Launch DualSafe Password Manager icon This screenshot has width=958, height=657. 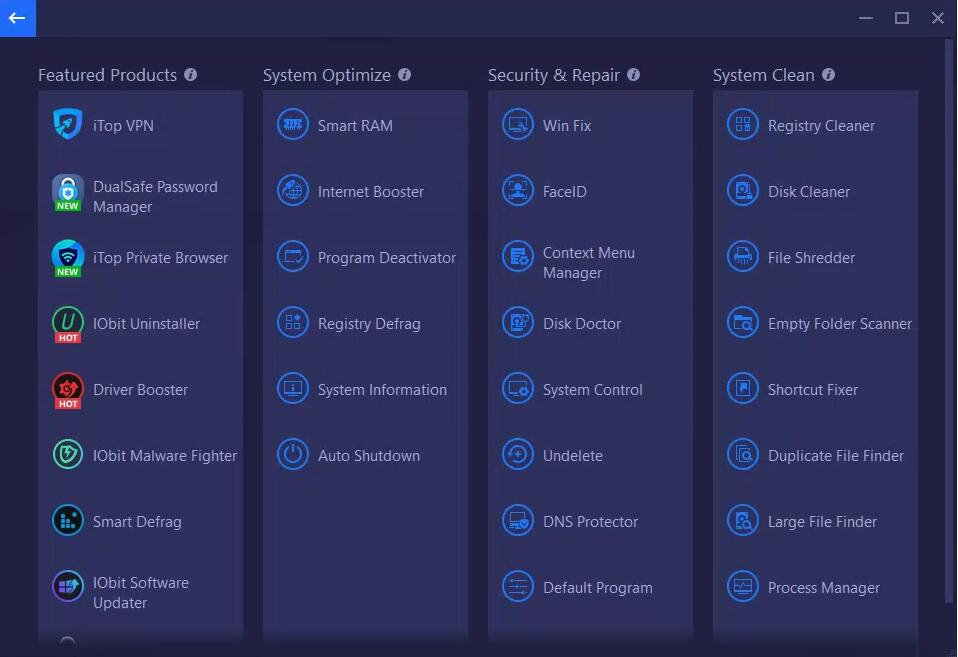(68, 193)
